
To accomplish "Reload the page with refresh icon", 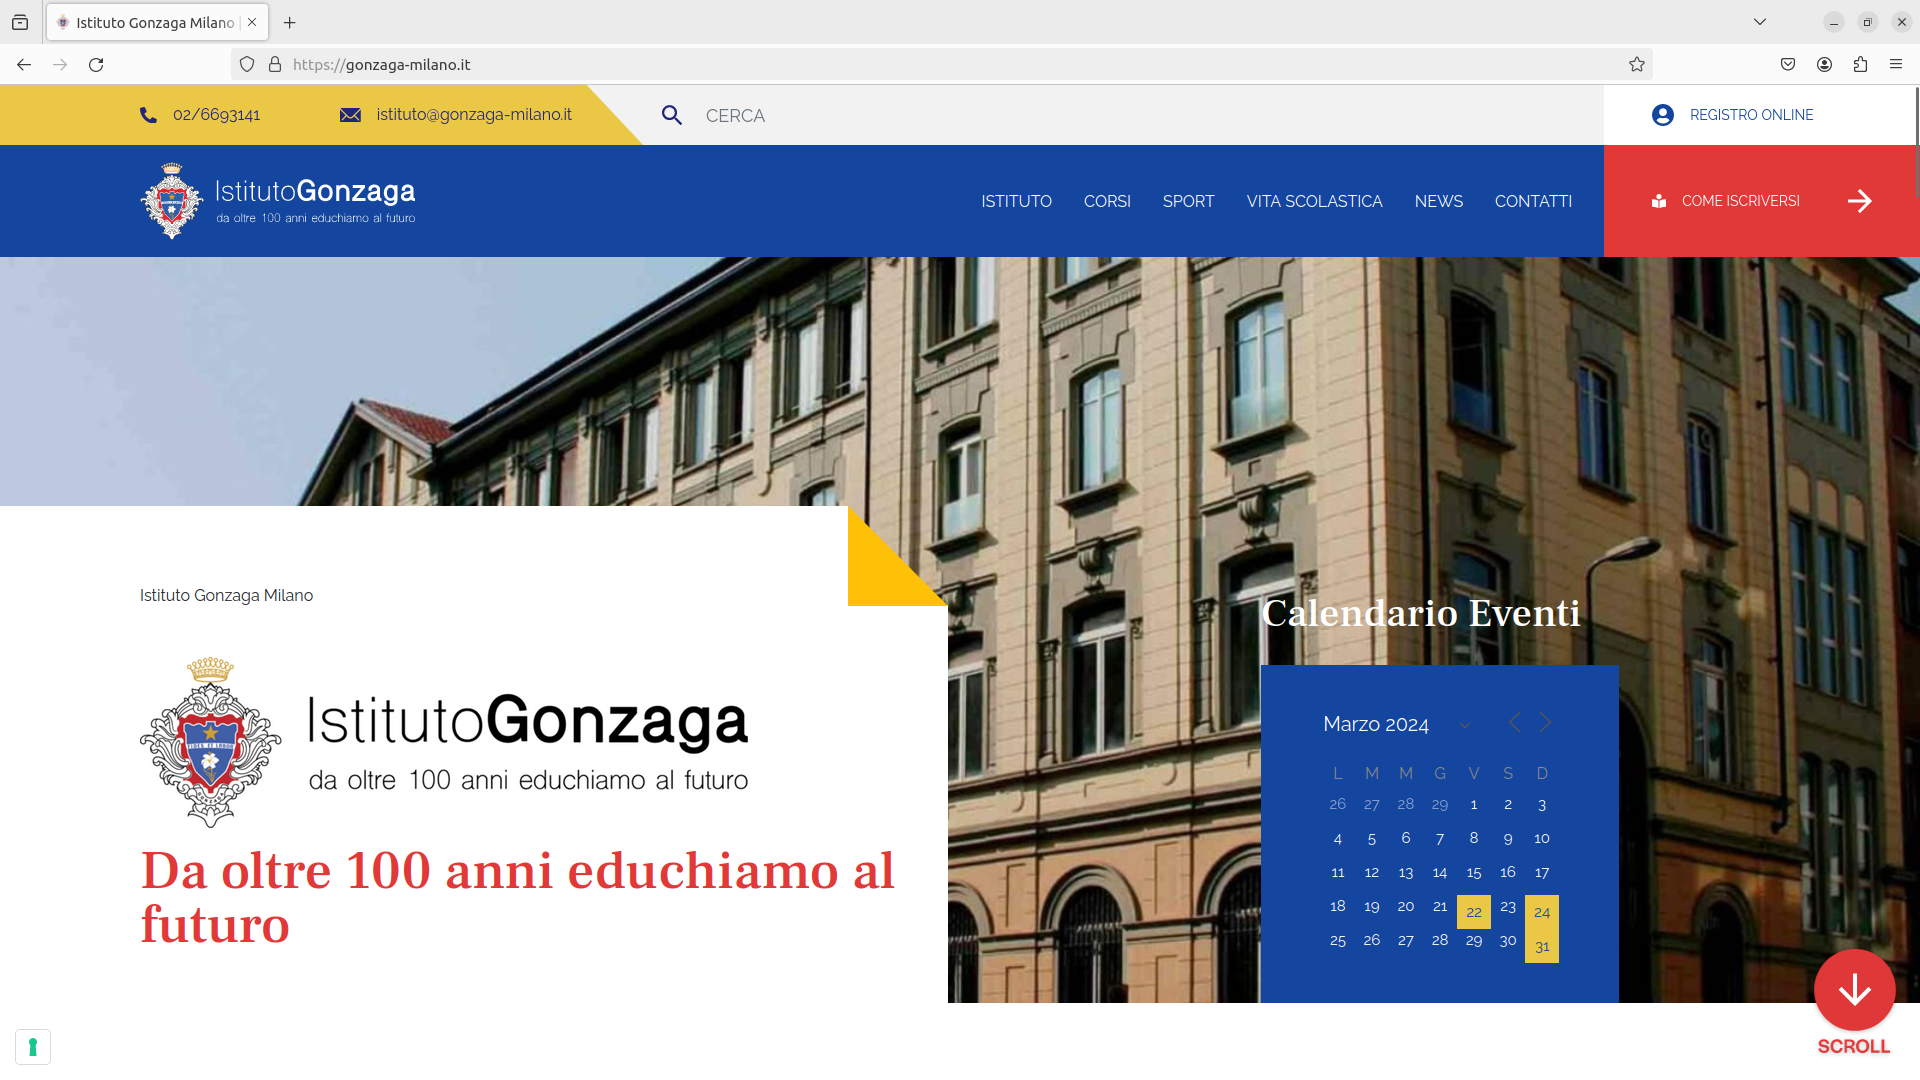I will click(x=96, y=64).
